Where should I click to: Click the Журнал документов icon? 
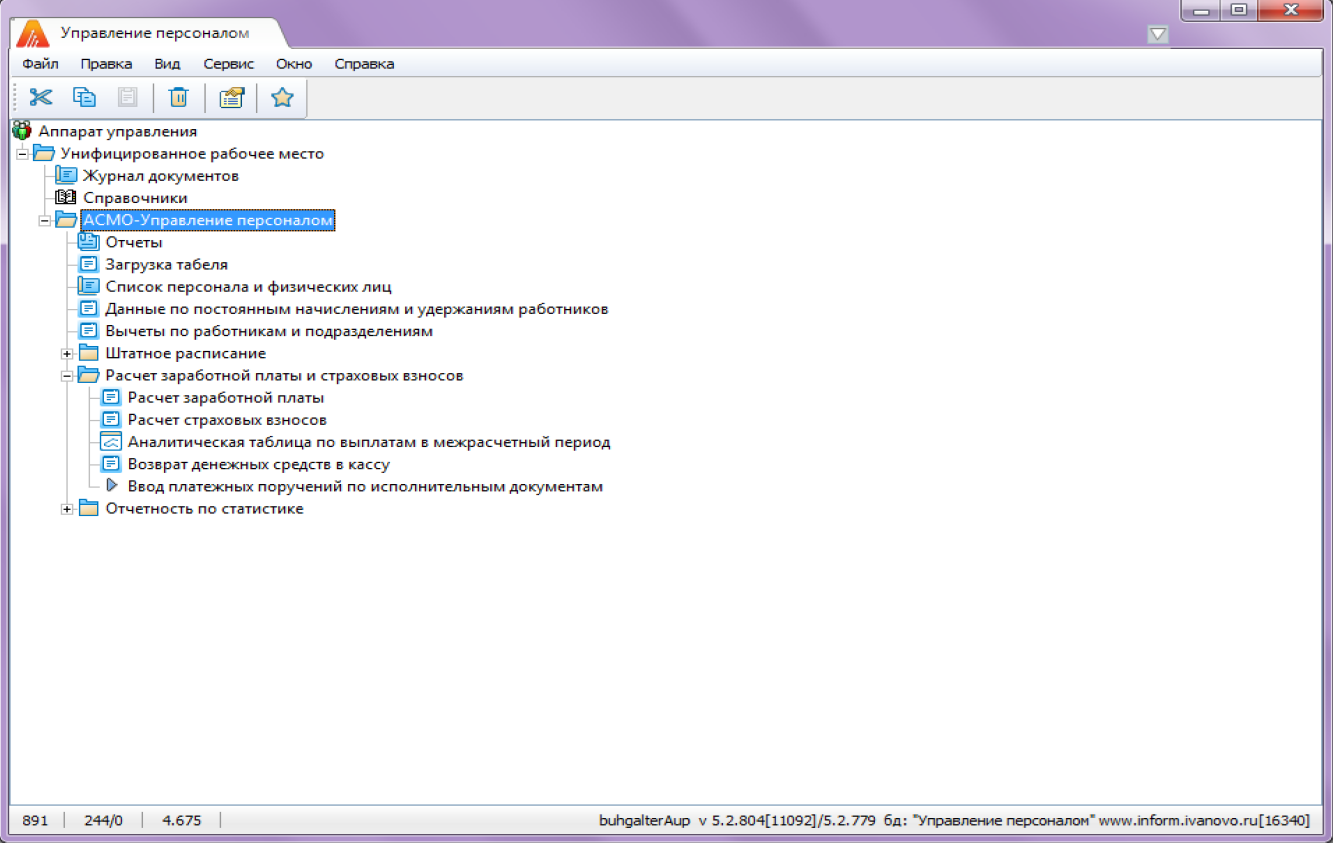tap(66, 175)
